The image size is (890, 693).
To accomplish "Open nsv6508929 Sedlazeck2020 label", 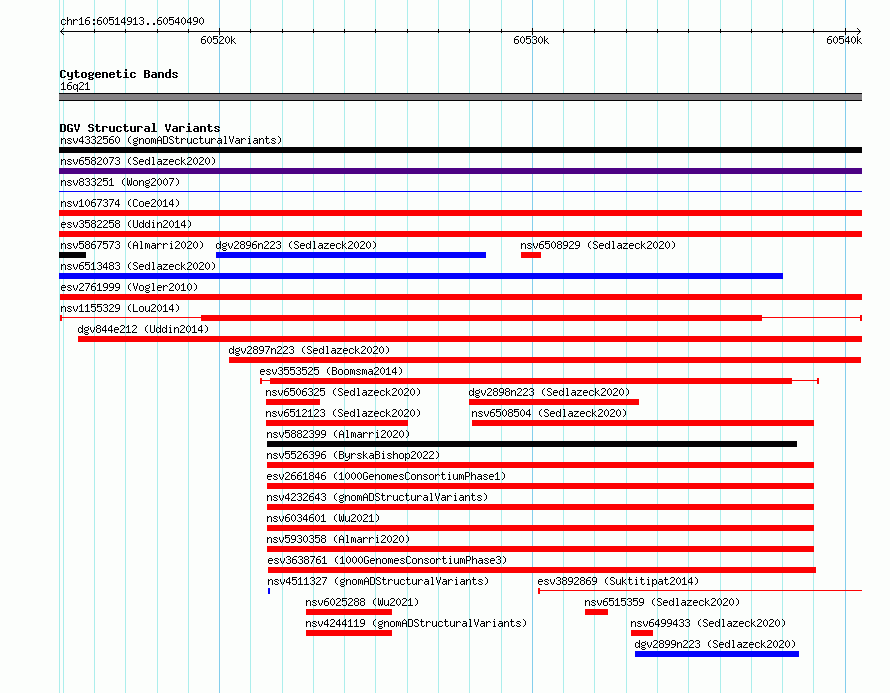I will 598,245.
